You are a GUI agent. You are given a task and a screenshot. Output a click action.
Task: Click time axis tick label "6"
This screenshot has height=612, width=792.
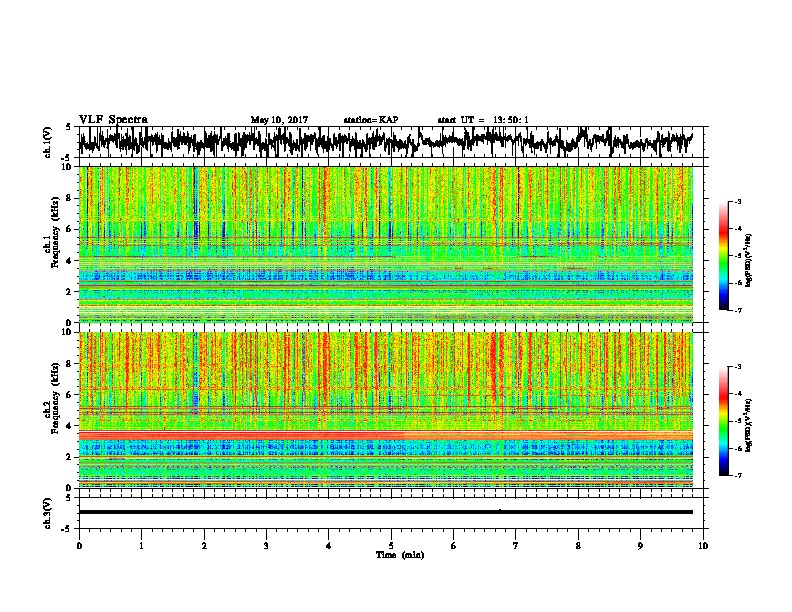[x=453, y=546]
